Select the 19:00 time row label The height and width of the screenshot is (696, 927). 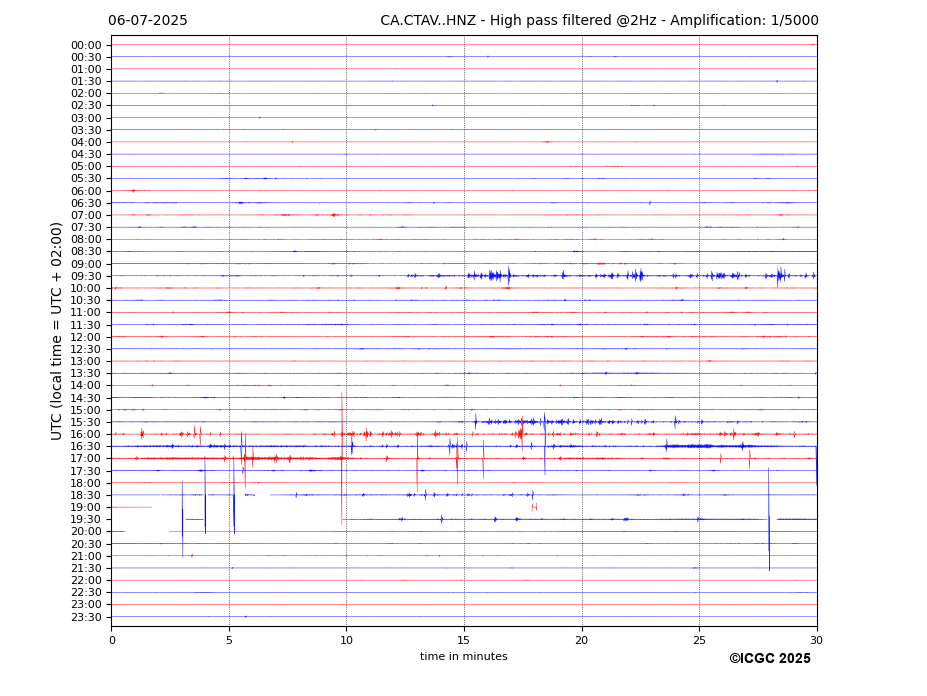click(86, 507)
